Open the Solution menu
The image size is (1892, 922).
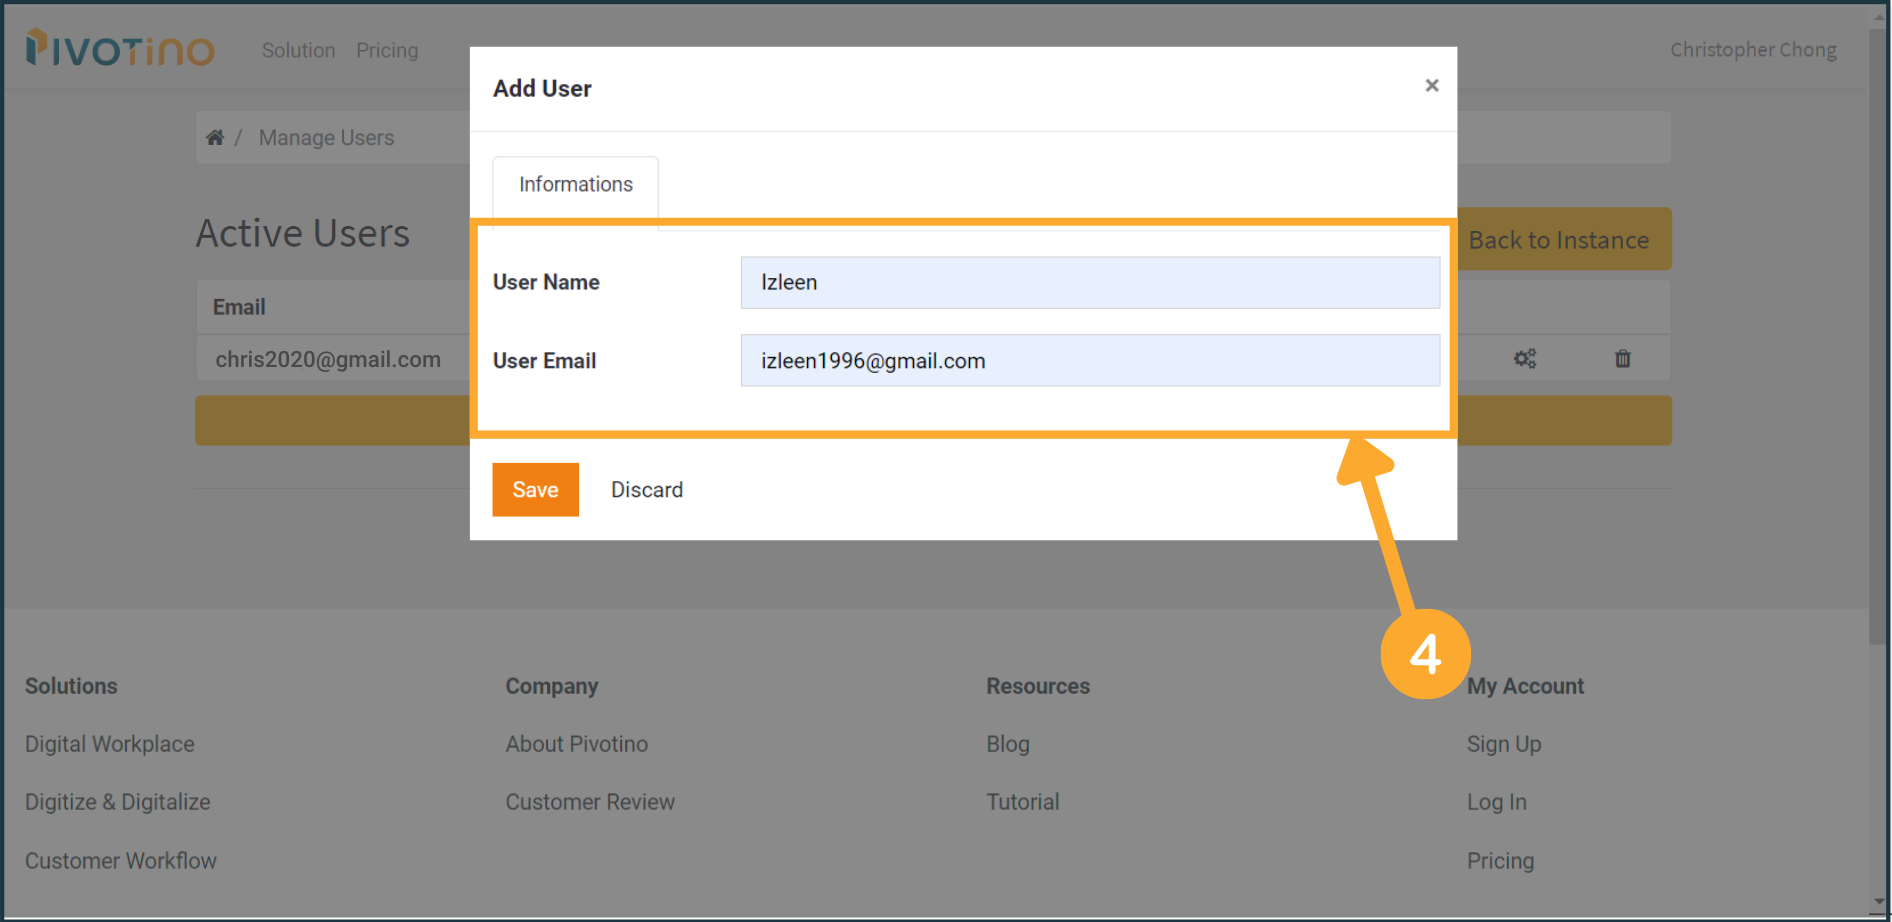tap(298, 50)
